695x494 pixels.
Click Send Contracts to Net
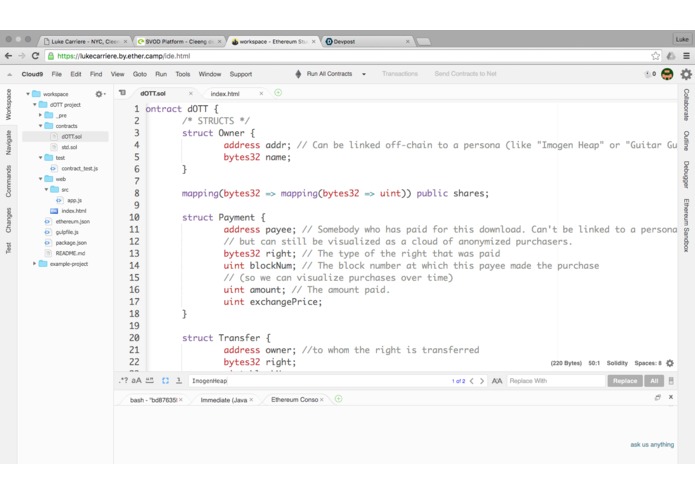(465, 74)
